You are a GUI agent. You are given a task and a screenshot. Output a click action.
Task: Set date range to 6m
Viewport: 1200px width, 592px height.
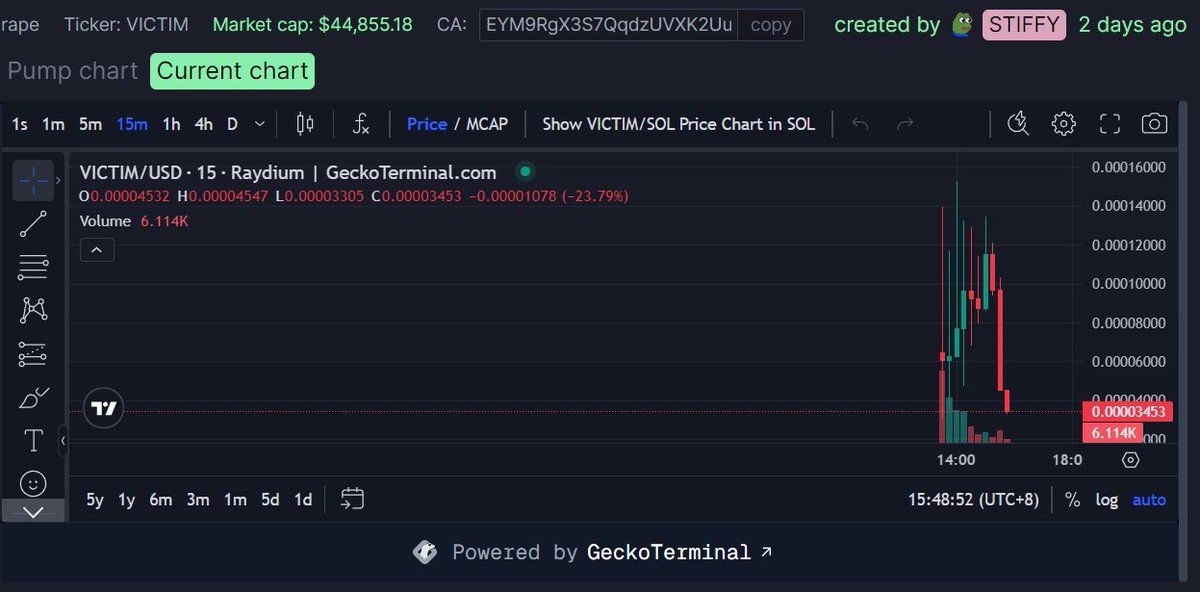tap(161, 499)
